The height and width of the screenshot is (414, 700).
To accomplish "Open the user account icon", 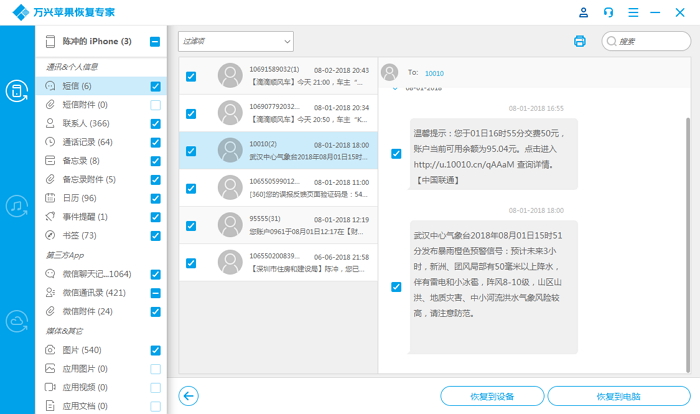I will (x=584, y=12).
